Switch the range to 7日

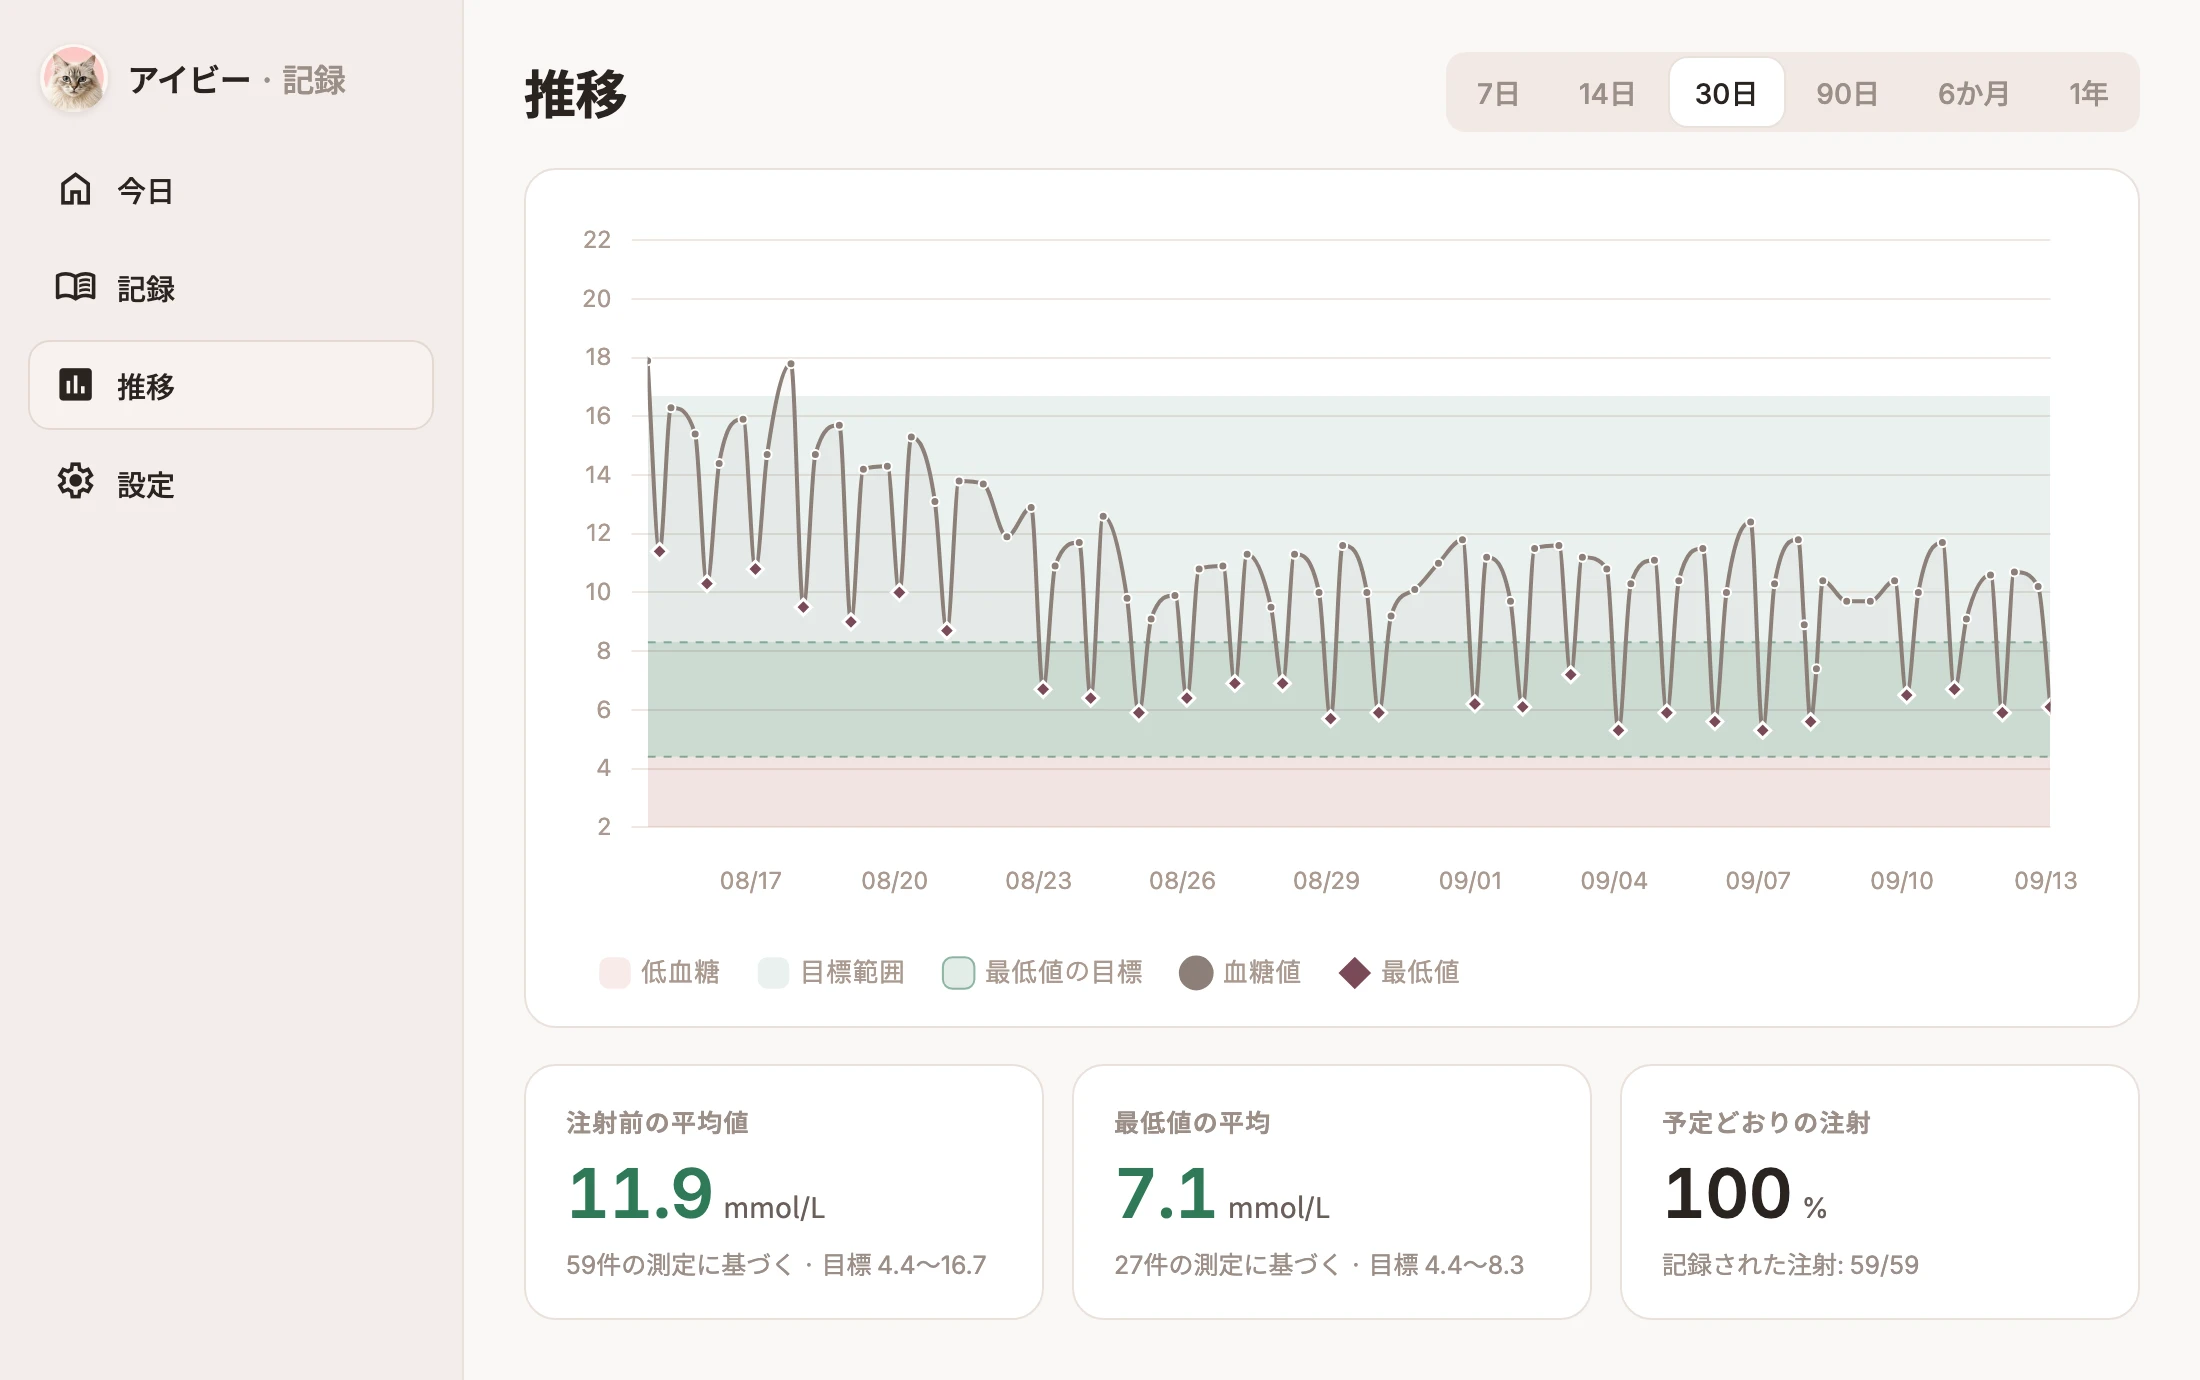pos(1498,93)
